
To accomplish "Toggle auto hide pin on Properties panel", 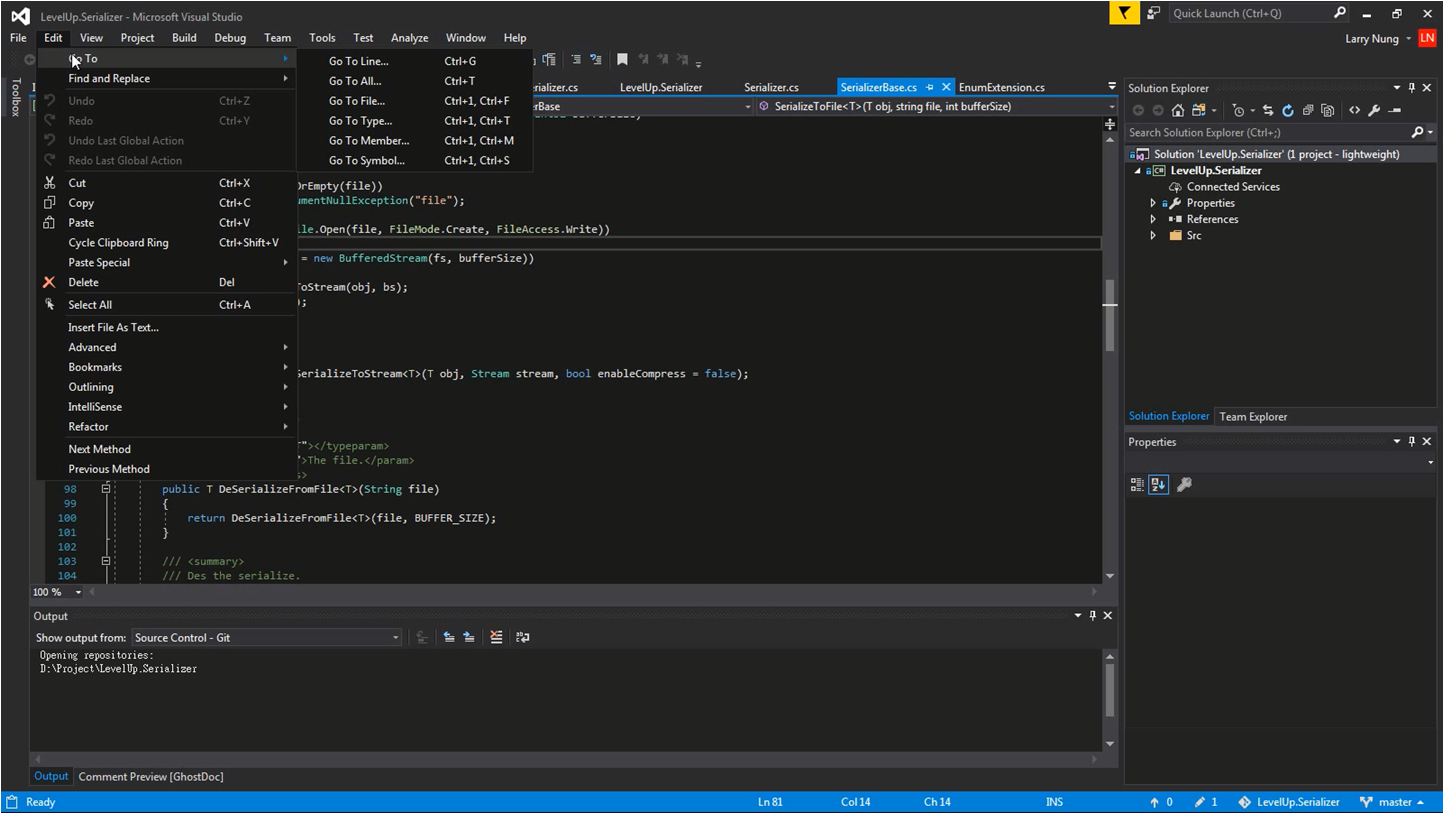I will [1412, 442].
